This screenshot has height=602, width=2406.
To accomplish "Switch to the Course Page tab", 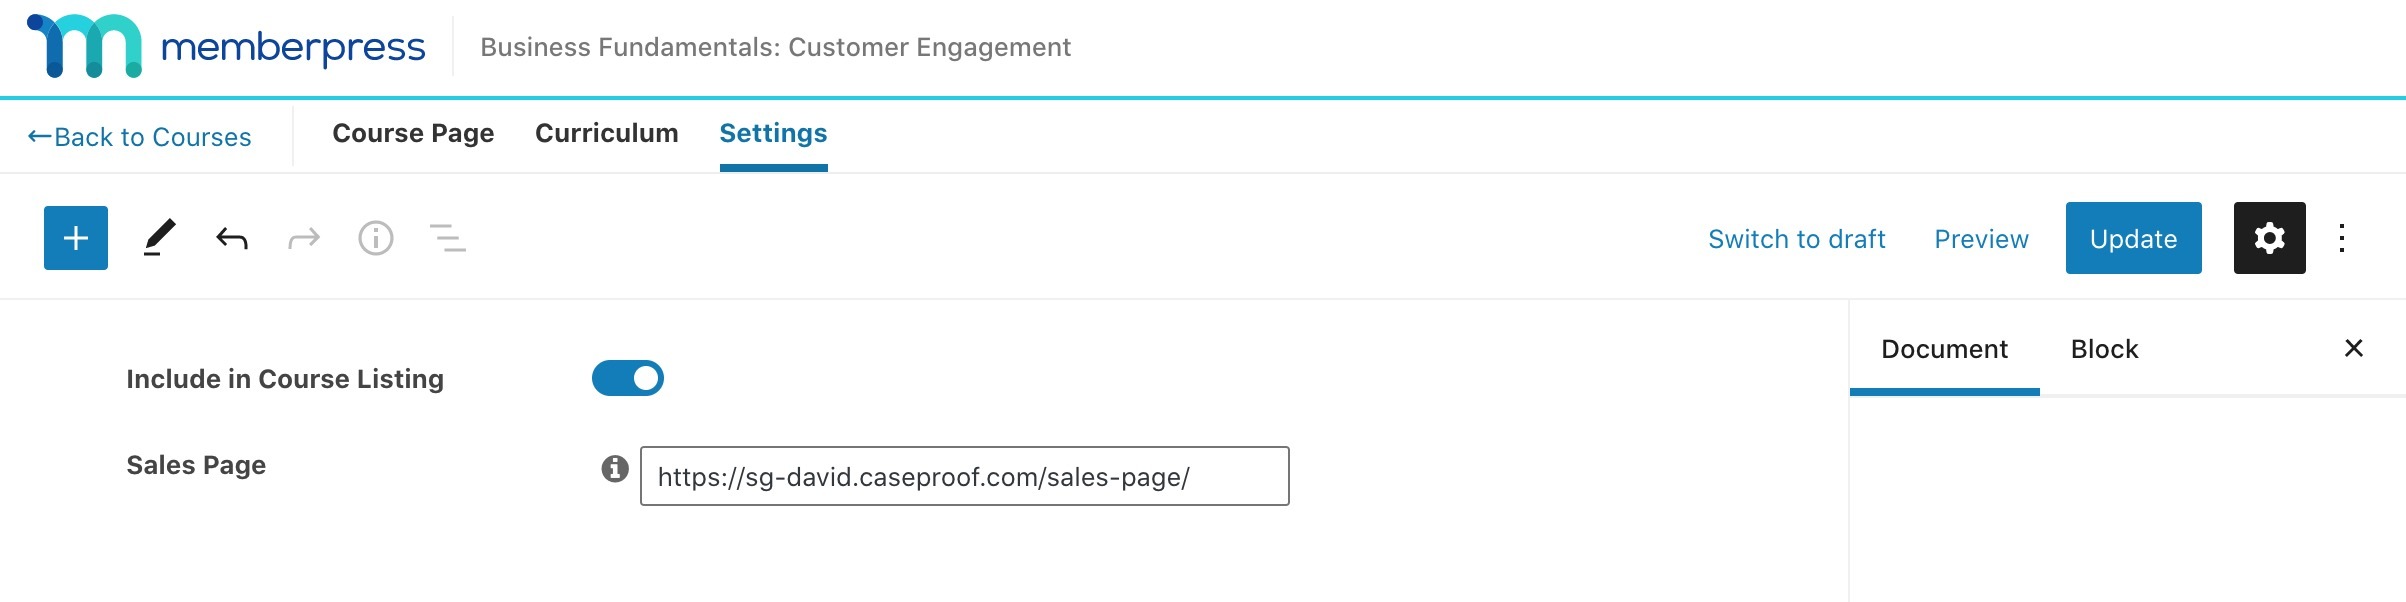I will [413, 134].
